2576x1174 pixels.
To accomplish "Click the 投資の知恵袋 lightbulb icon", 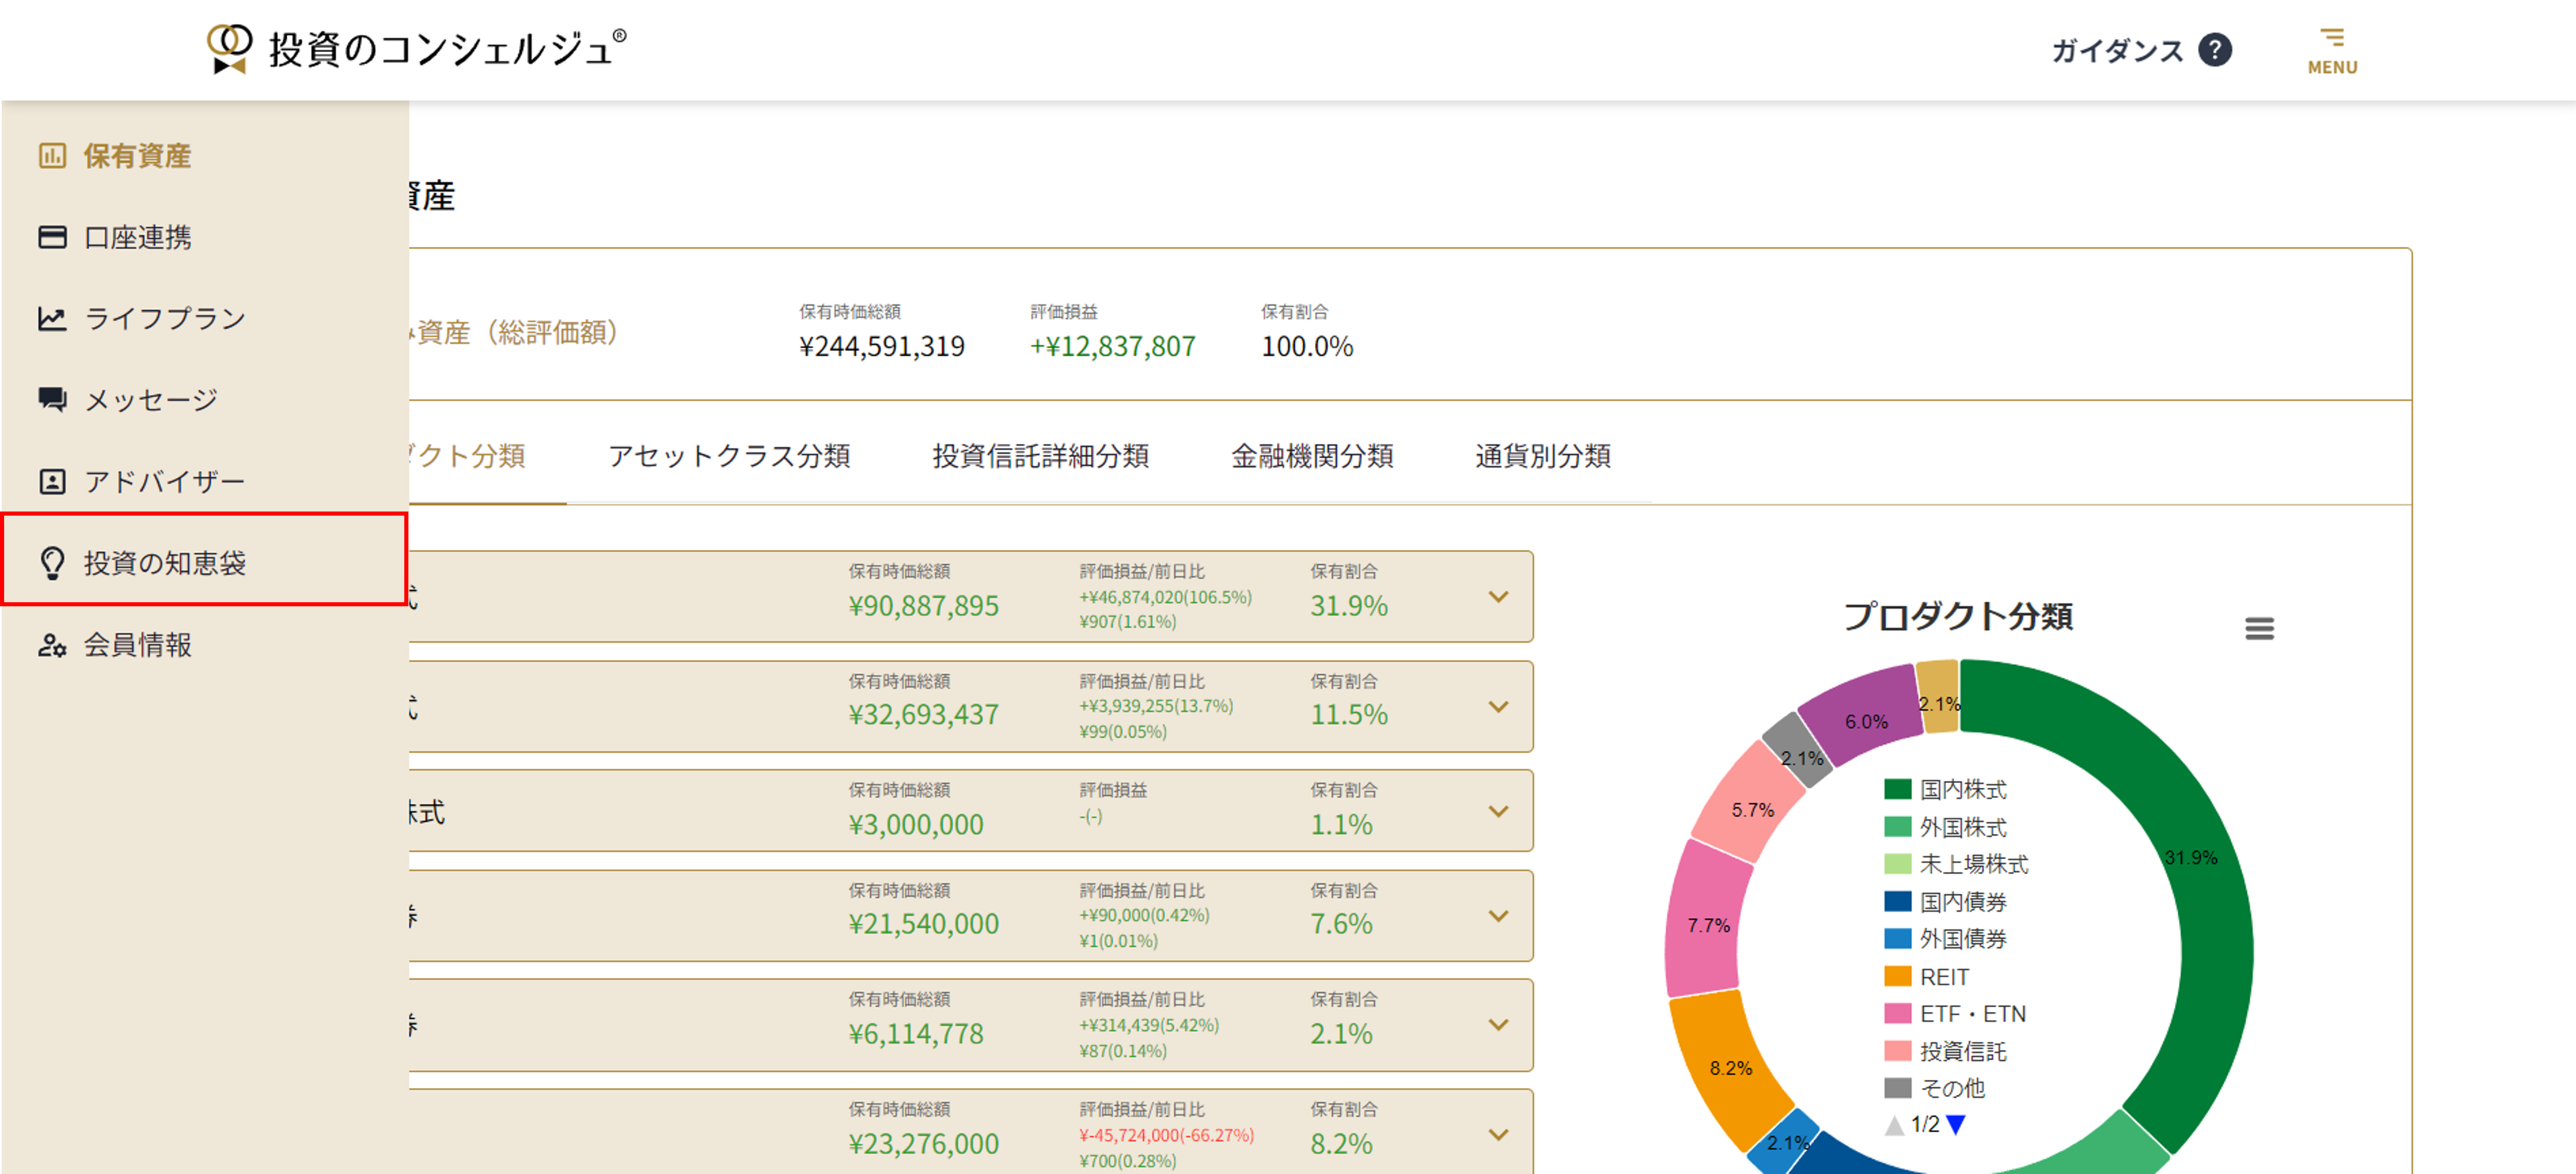I will coord(52,563).
